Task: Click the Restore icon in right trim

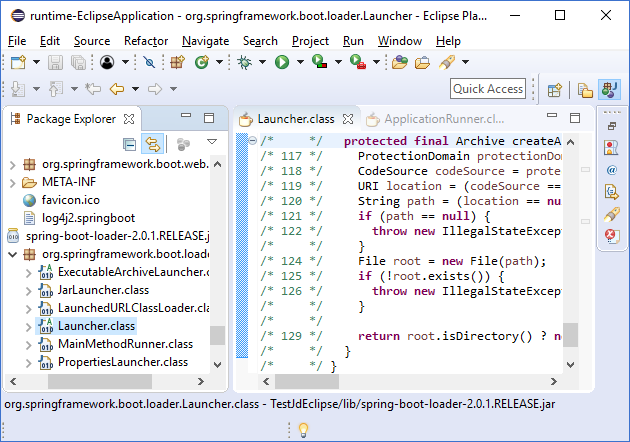Action: click(612, 126)
